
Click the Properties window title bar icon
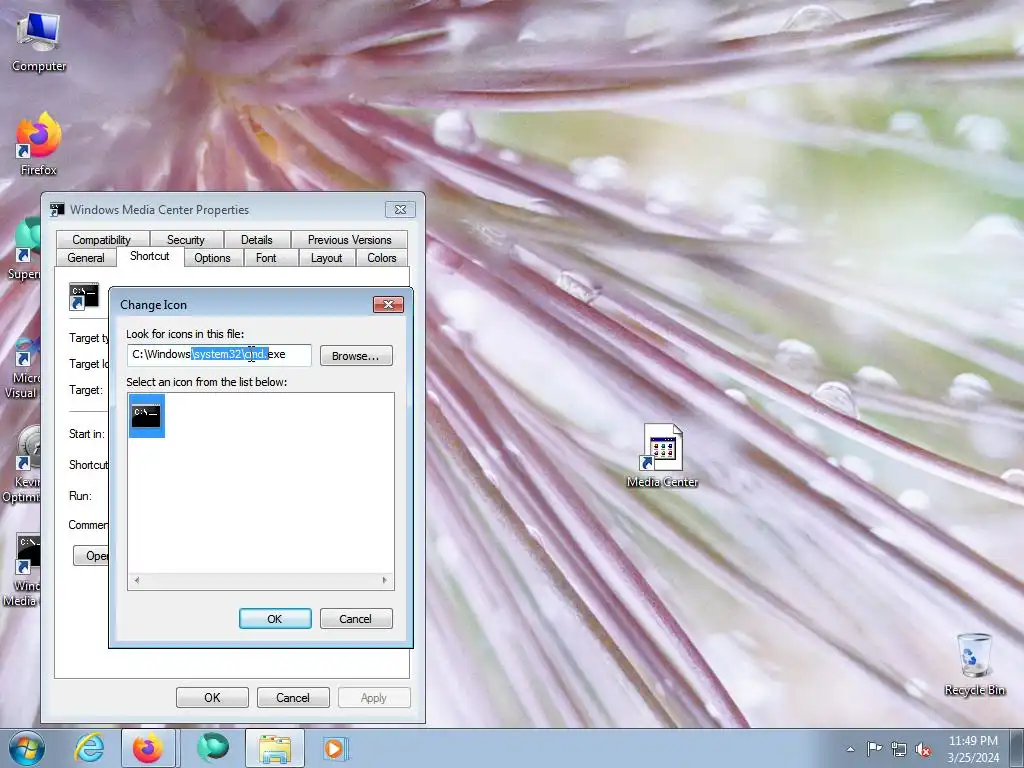click(57, 210)
